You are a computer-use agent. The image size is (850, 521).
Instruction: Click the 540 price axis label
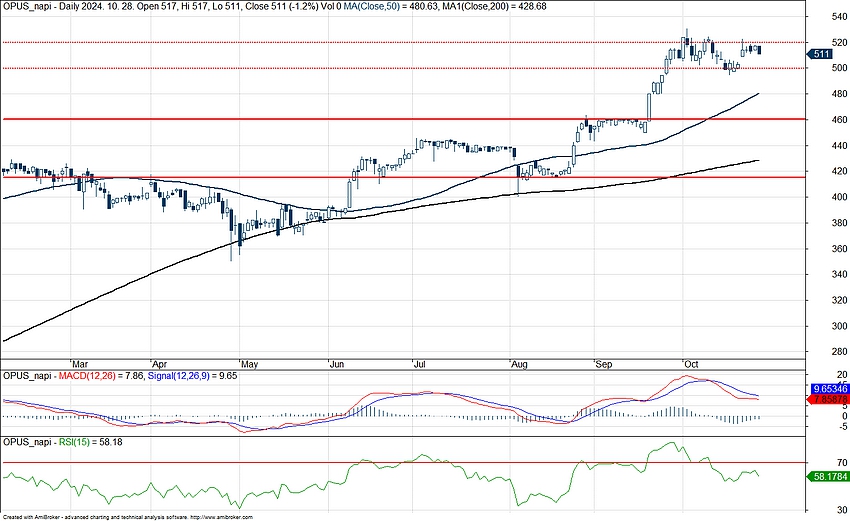click(839, 17)
